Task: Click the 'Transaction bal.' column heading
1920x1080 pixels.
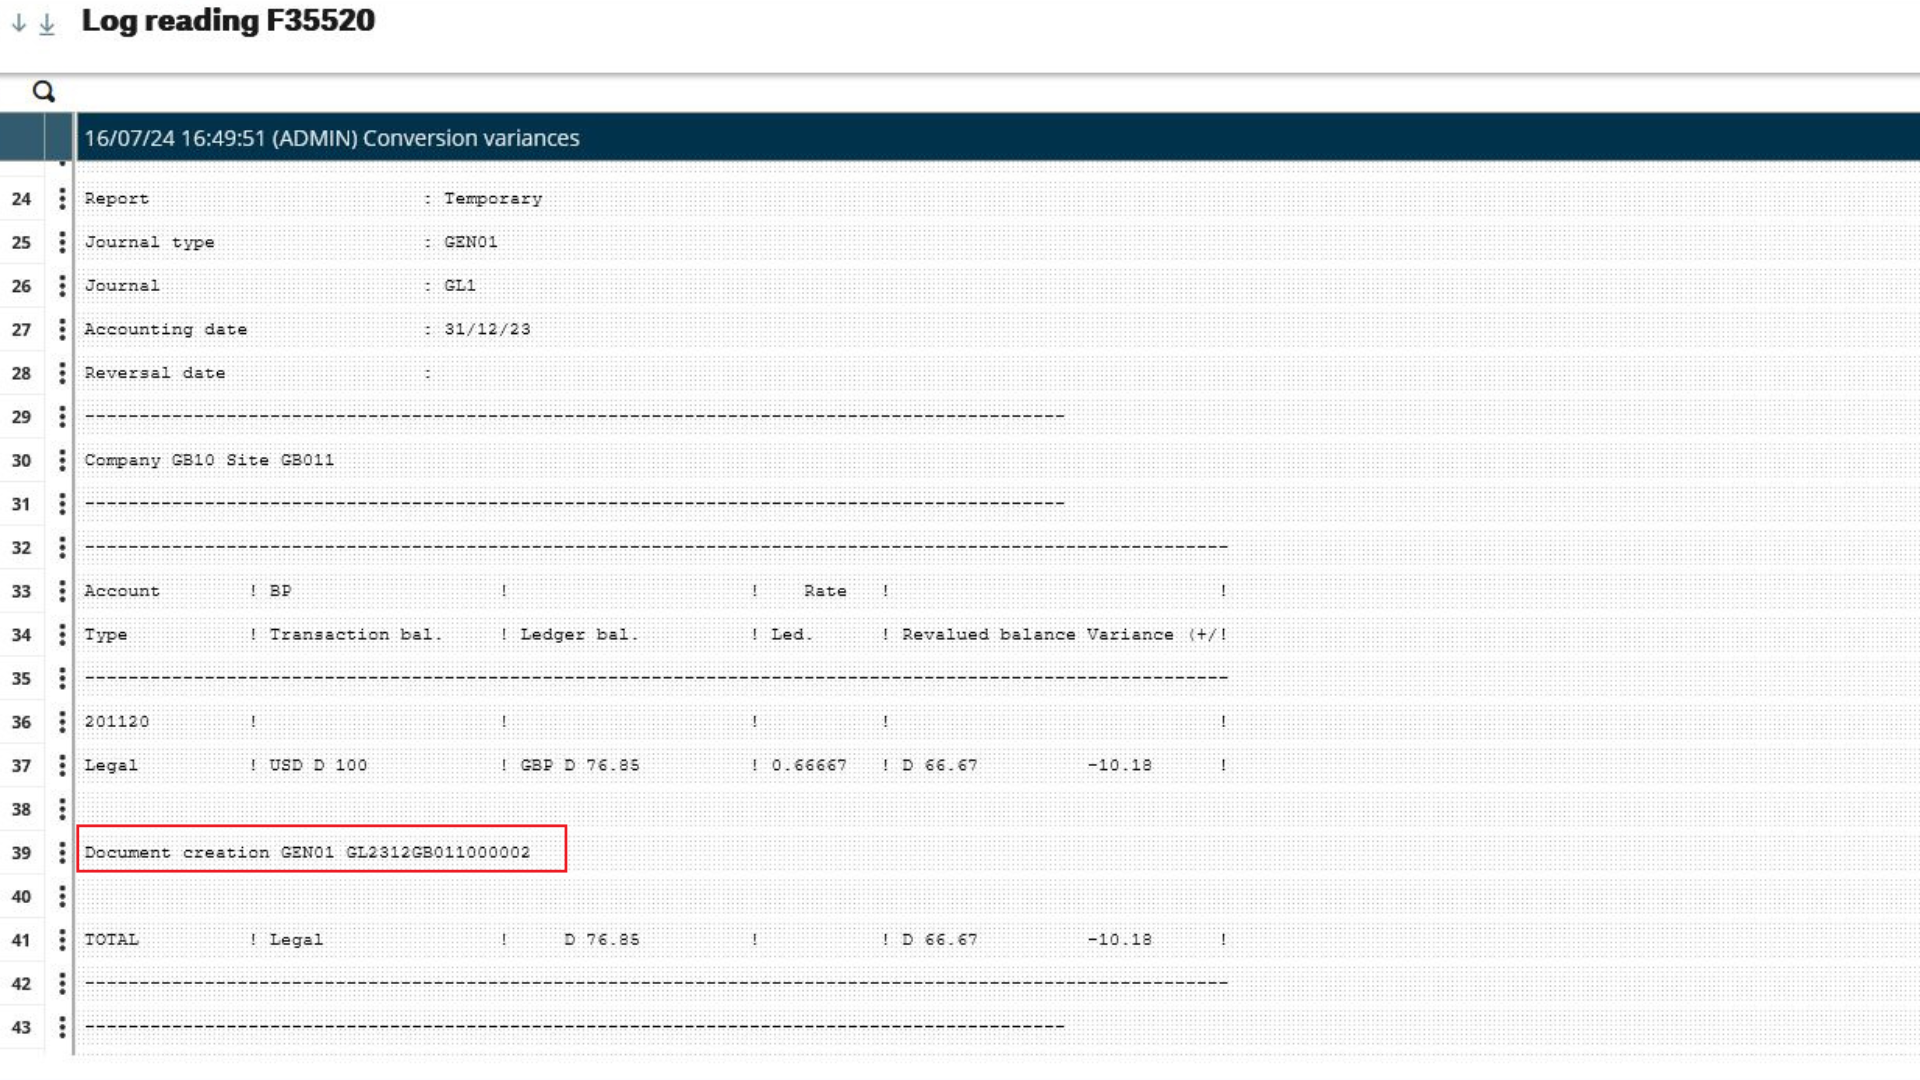Action: pos(355,635)
